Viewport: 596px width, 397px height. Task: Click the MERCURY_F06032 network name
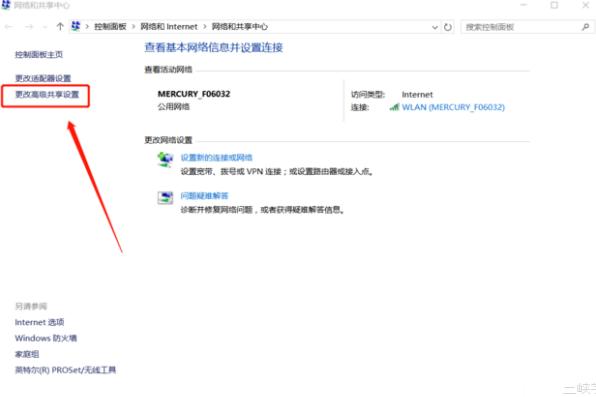tap(194, 94)
